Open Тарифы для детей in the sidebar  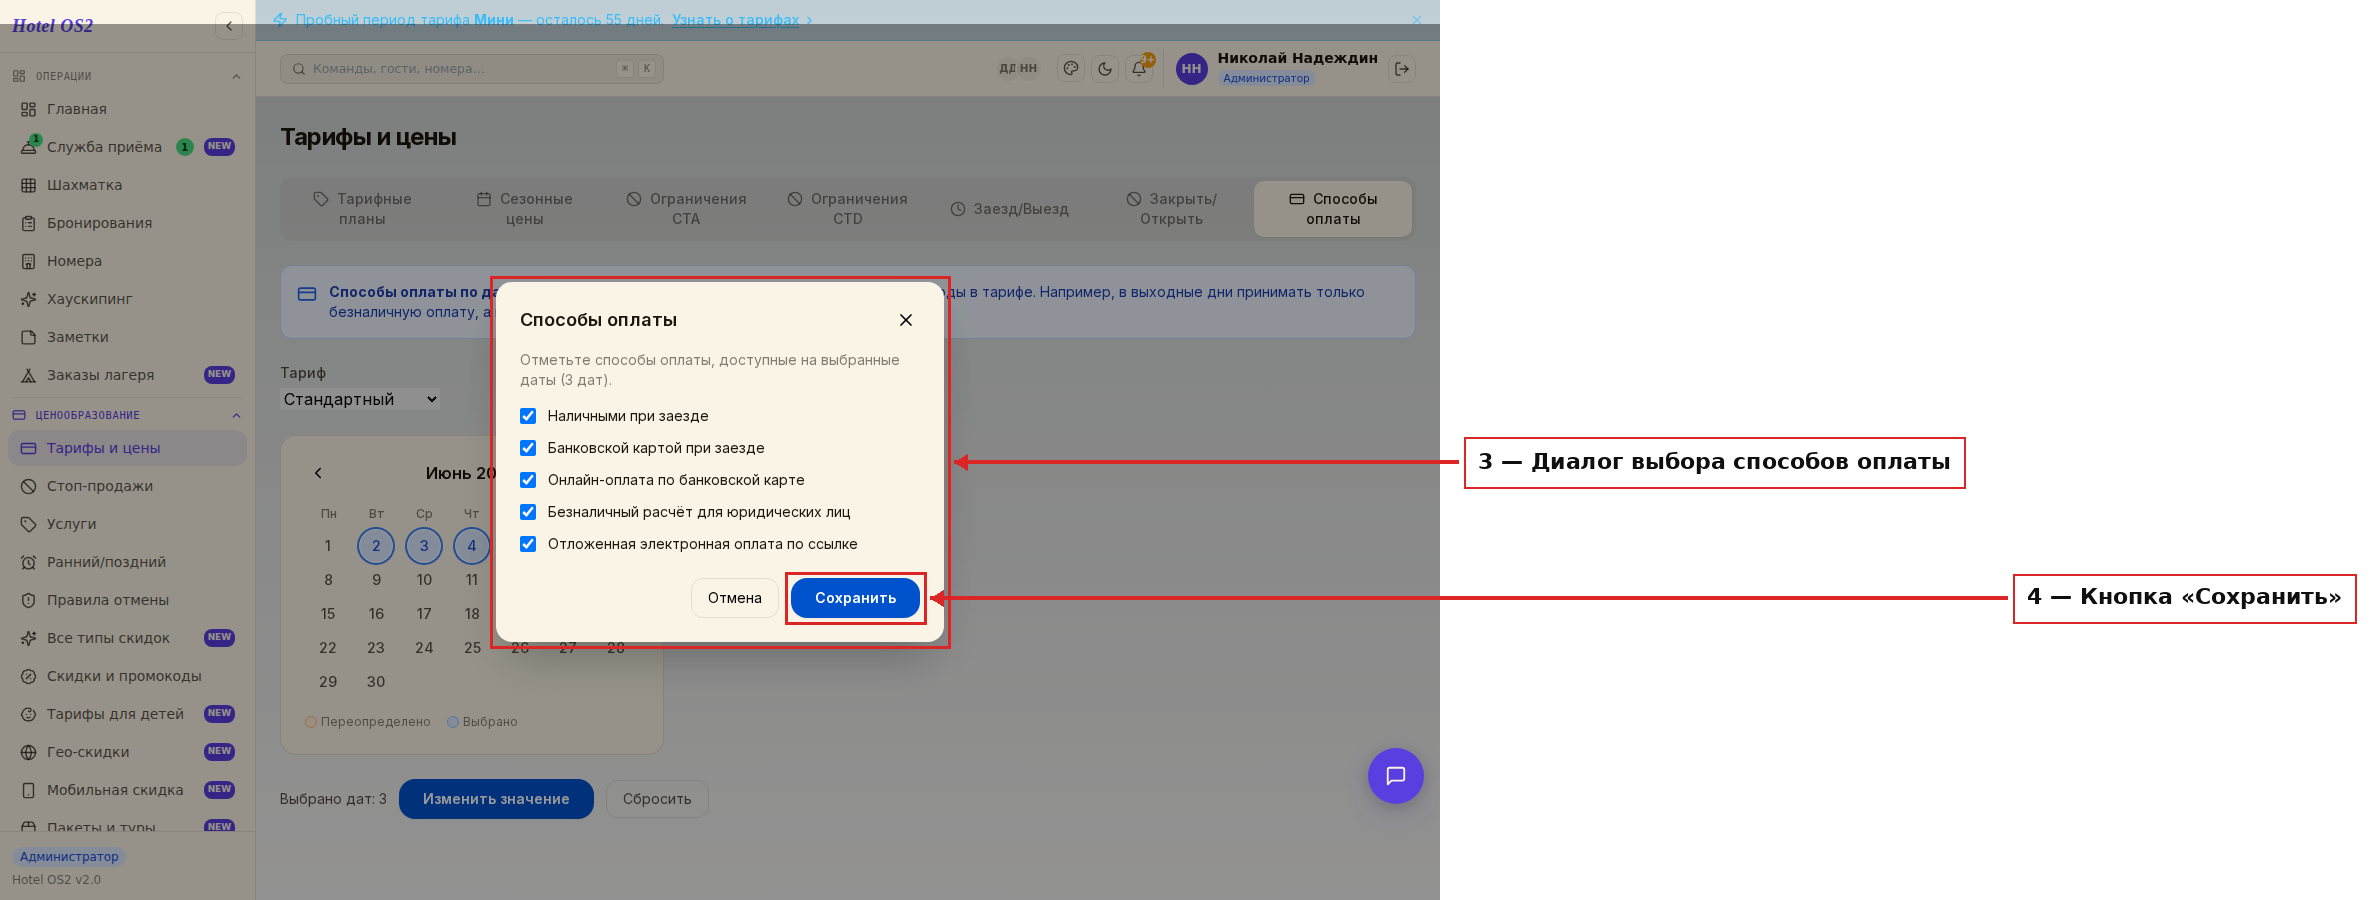[127, 714]
